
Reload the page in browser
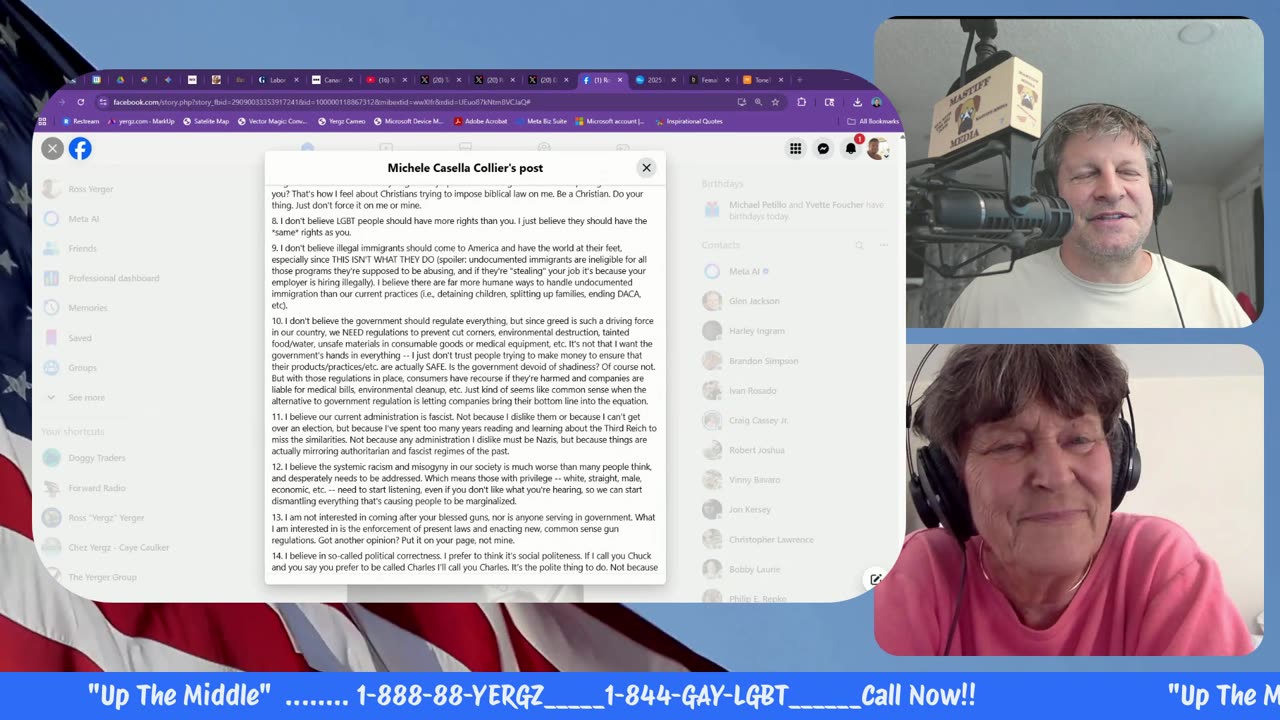(81, 102)
